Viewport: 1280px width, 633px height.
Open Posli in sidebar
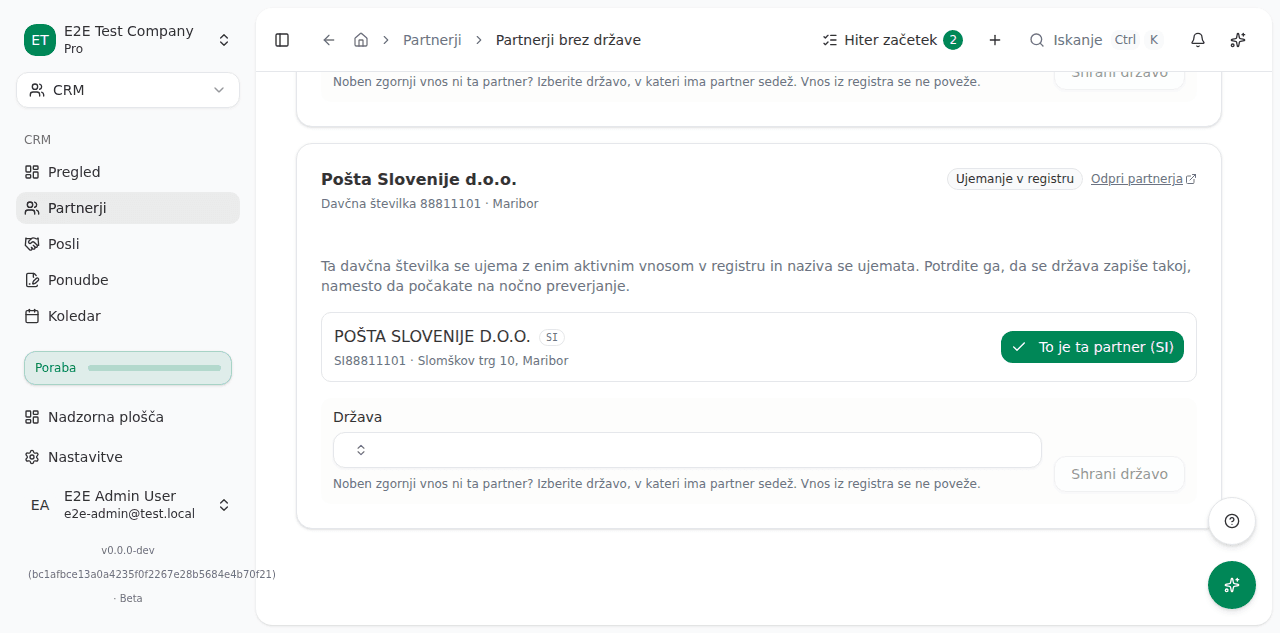click(x=128, y=244)
